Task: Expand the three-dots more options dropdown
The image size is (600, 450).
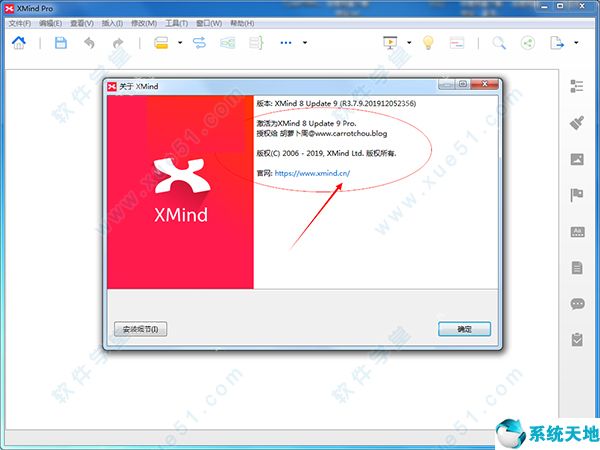Action: (305, 43)
